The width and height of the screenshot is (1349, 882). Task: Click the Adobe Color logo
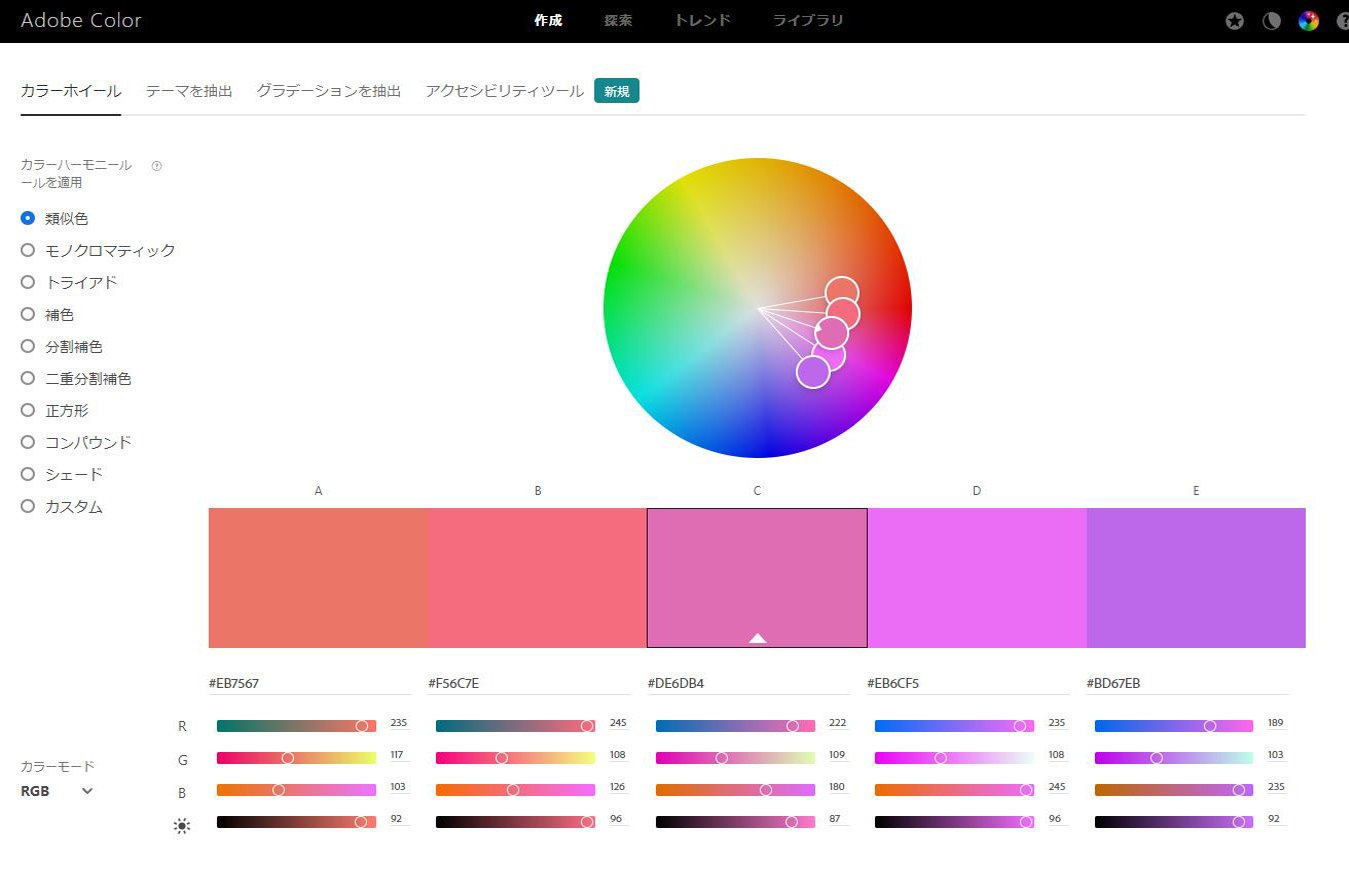pos(81,20)
